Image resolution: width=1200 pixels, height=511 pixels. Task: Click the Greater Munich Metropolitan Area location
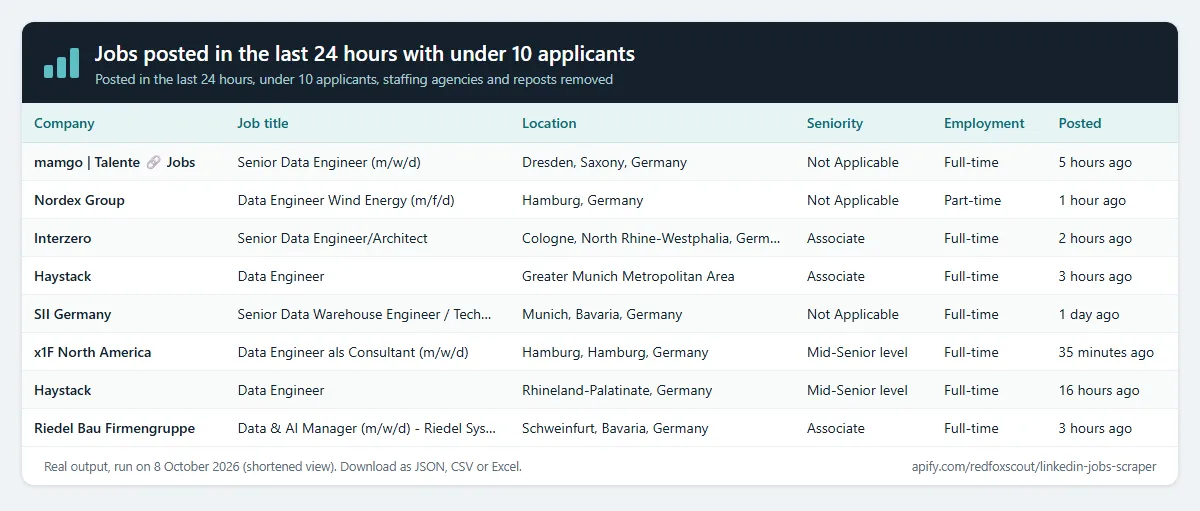click(628, 276)
